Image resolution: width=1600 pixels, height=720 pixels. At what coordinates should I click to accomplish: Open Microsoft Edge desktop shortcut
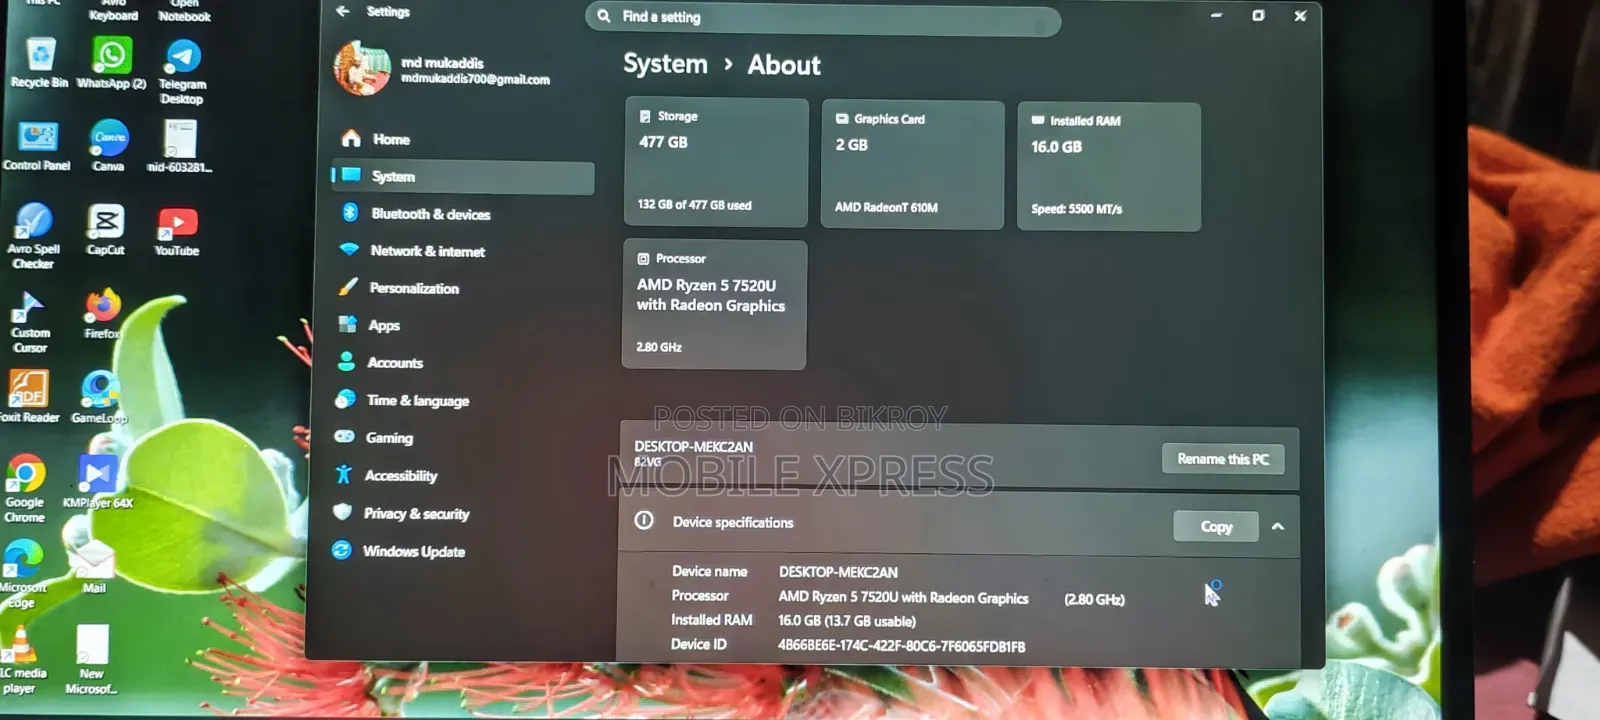tap(23, 575)
